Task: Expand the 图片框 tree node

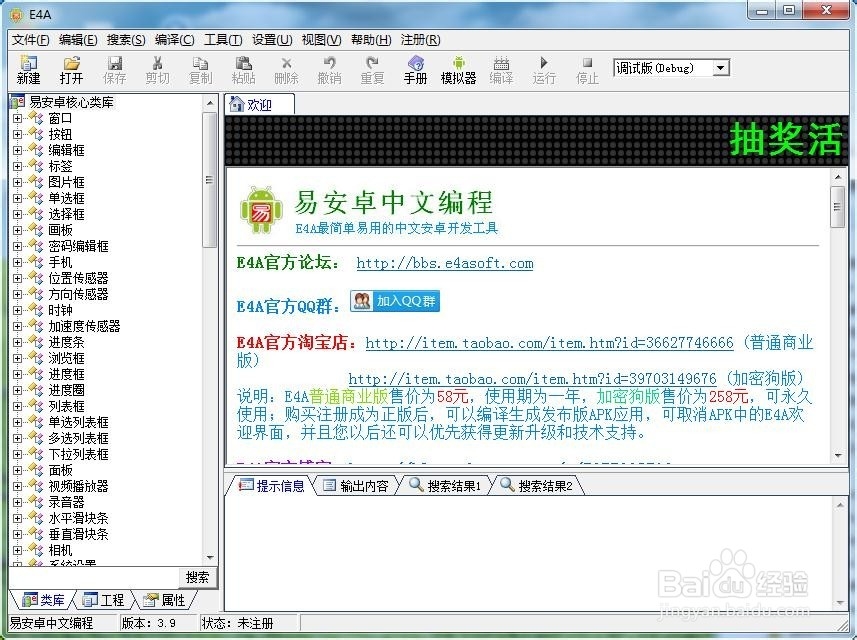Action: 17,182
